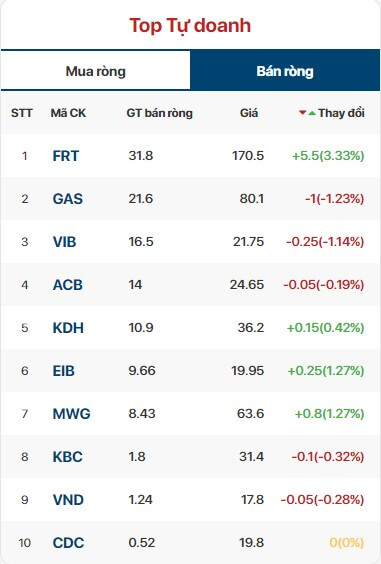Click the Mã CK column header
This screenshot has height=564, width=381.
[68, 113]
